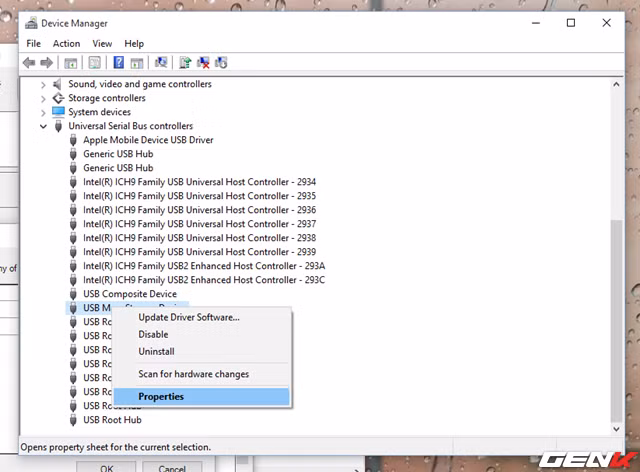Collapse Universal Serial Bus controllers
Viewport: 640px width, 472px height.
[43, 127]
